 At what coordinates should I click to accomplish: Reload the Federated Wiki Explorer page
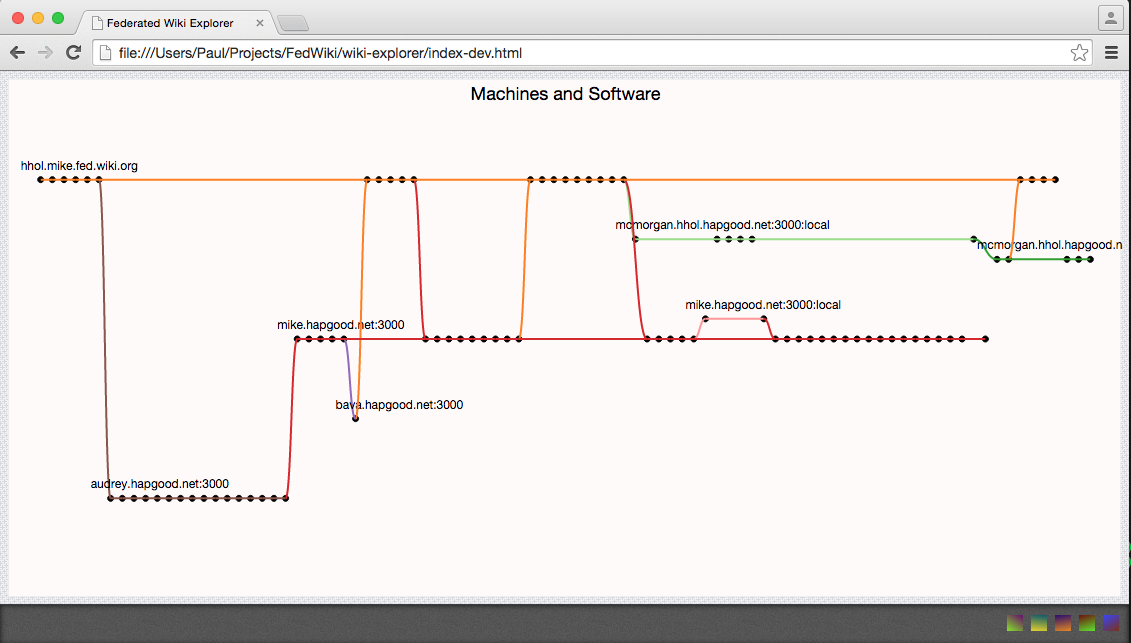[73, 53]
